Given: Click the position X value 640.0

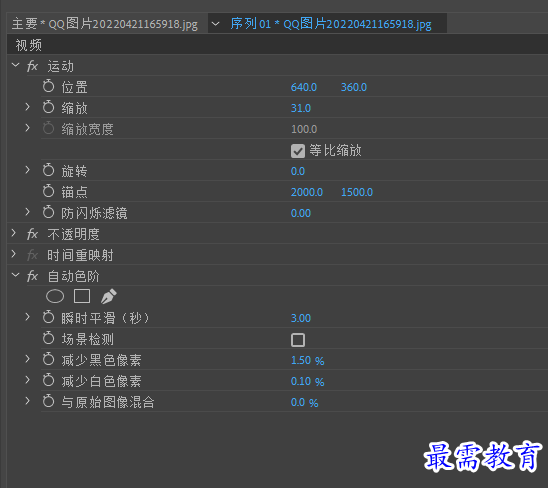Looking at the screenshot, I should coord(304,87).
